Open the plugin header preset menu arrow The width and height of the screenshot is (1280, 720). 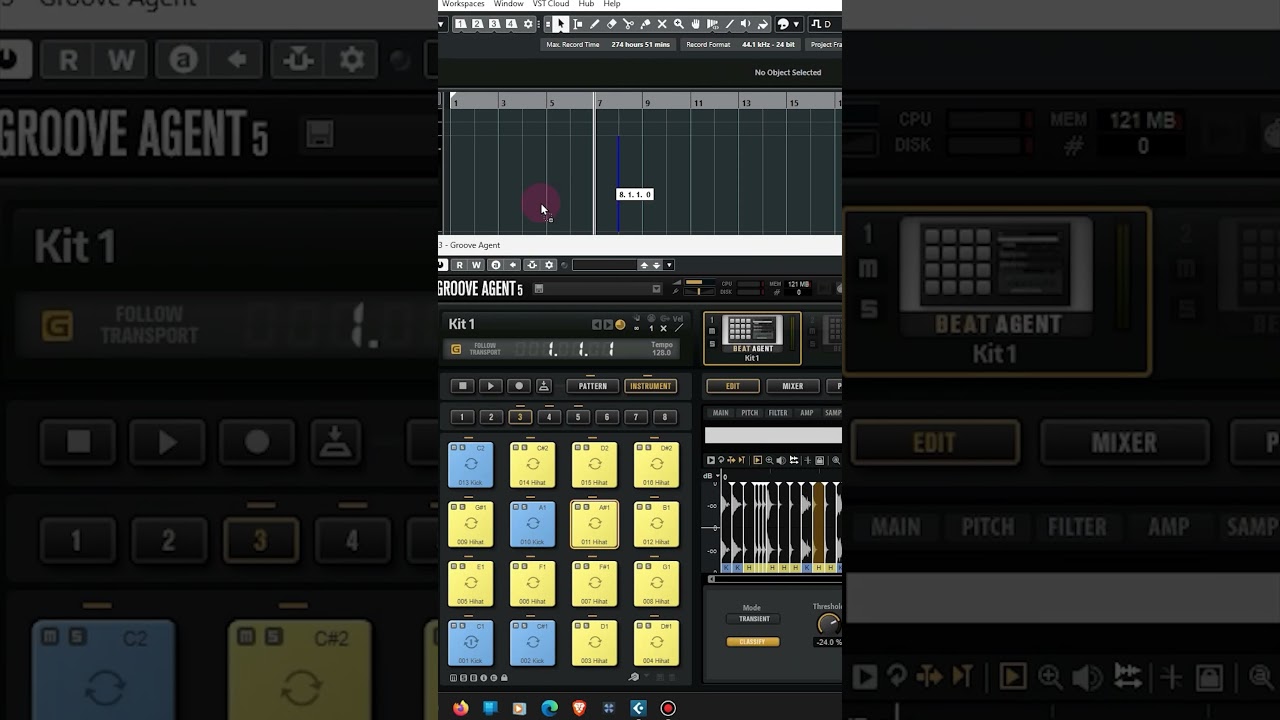coord(669,265)
